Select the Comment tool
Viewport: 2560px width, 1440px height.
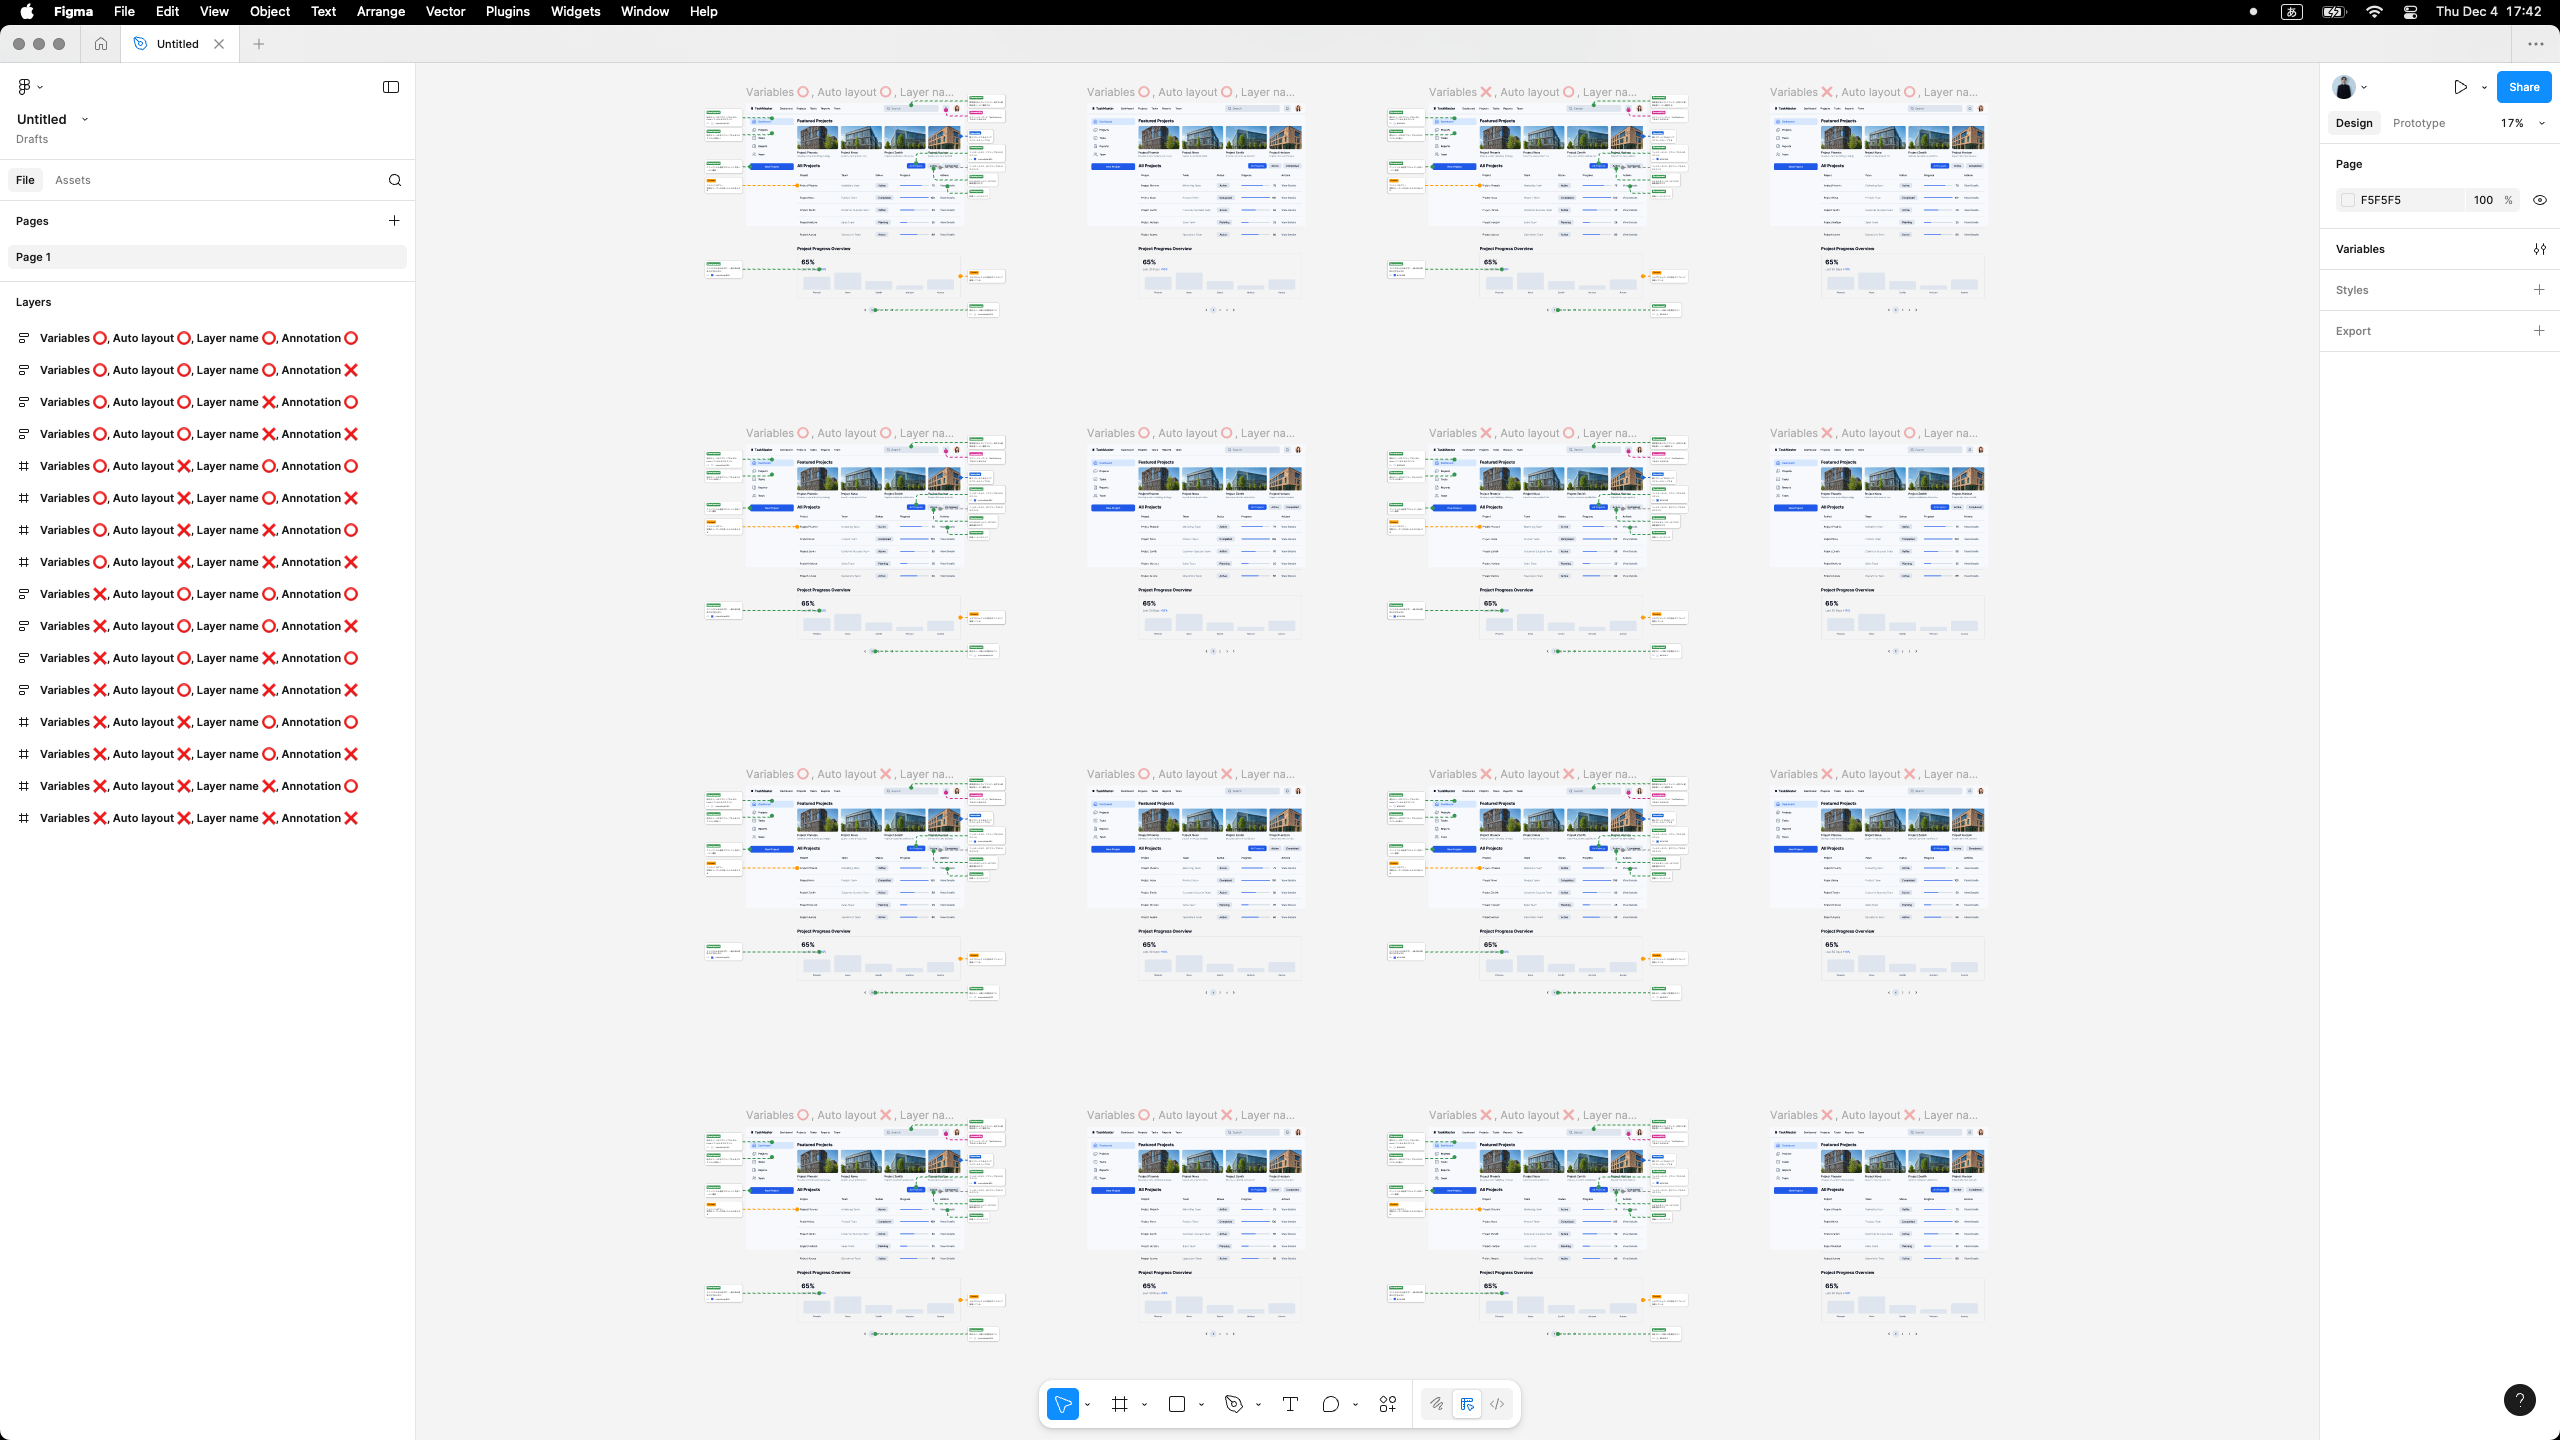click(x=1330, y=1404)
